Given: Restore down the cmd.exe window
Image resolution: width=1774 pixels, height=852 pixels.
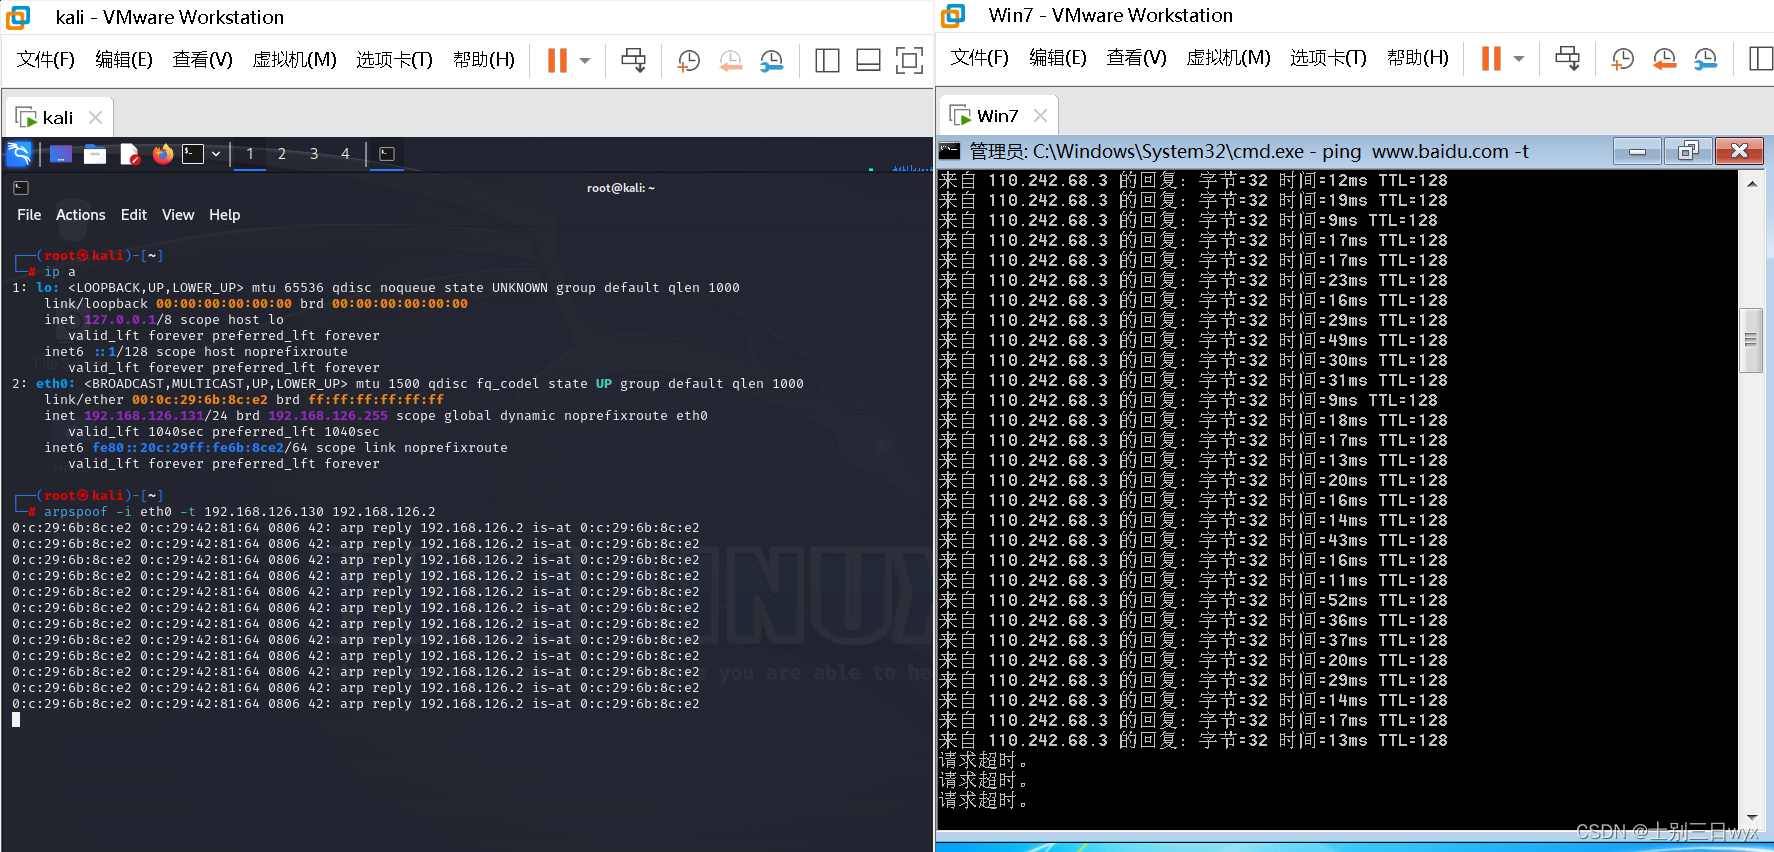Looking at the screenshot, I should coord(1688,151).
